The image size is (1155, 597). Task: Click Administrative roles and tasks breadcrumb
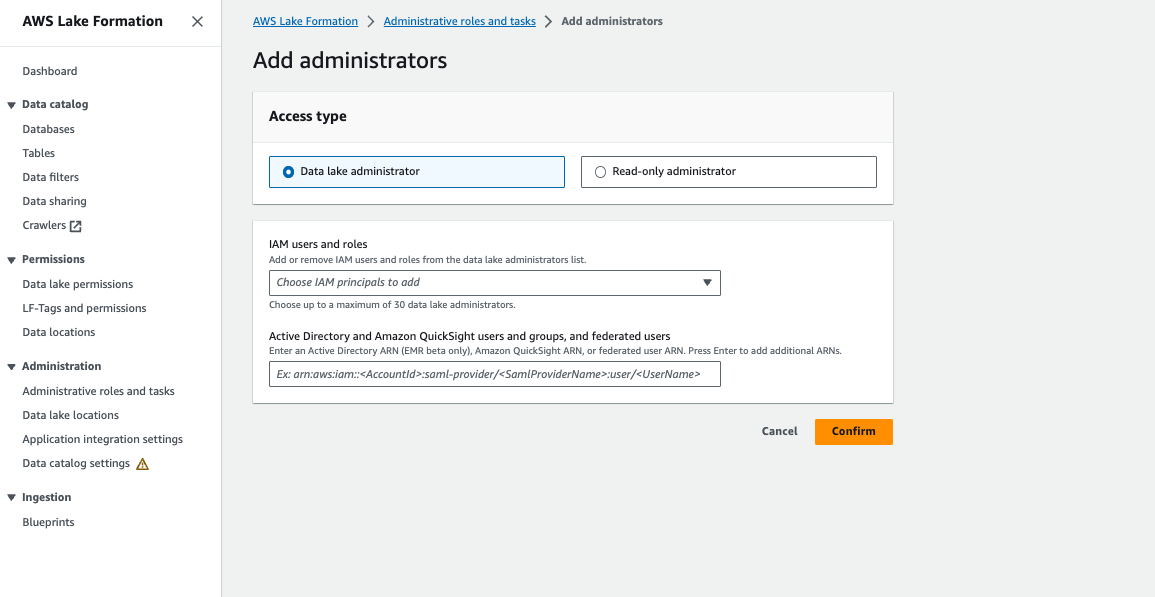pos(460,21)
